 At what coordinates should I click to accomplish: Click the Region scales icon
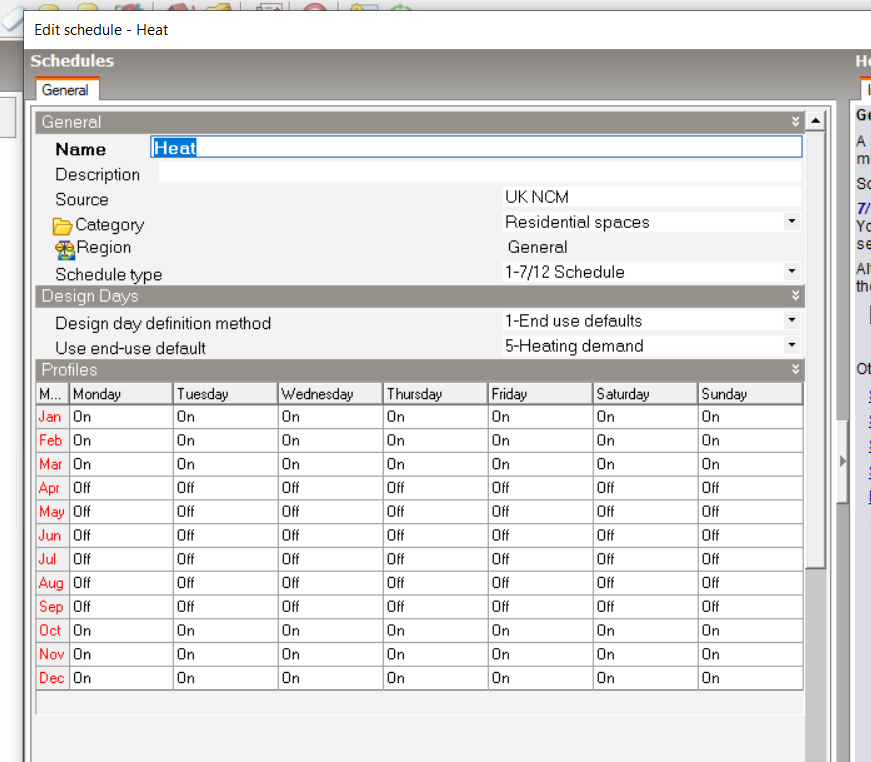click(65, 250)
